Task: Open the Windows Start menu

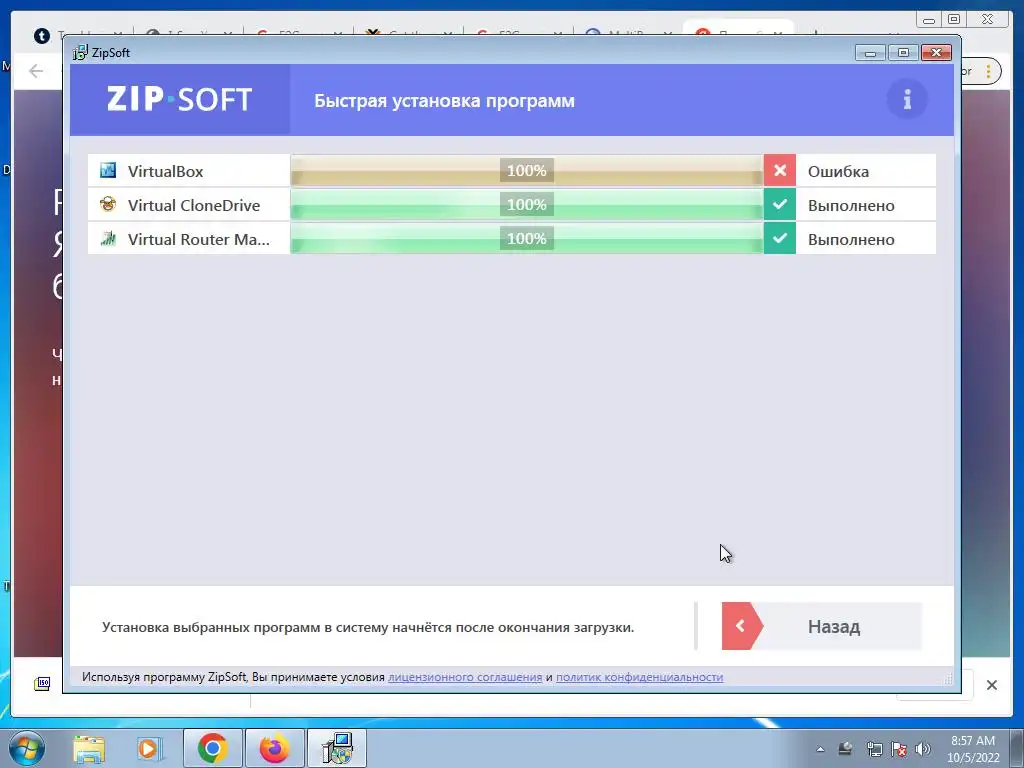Action: coord(27,748)
